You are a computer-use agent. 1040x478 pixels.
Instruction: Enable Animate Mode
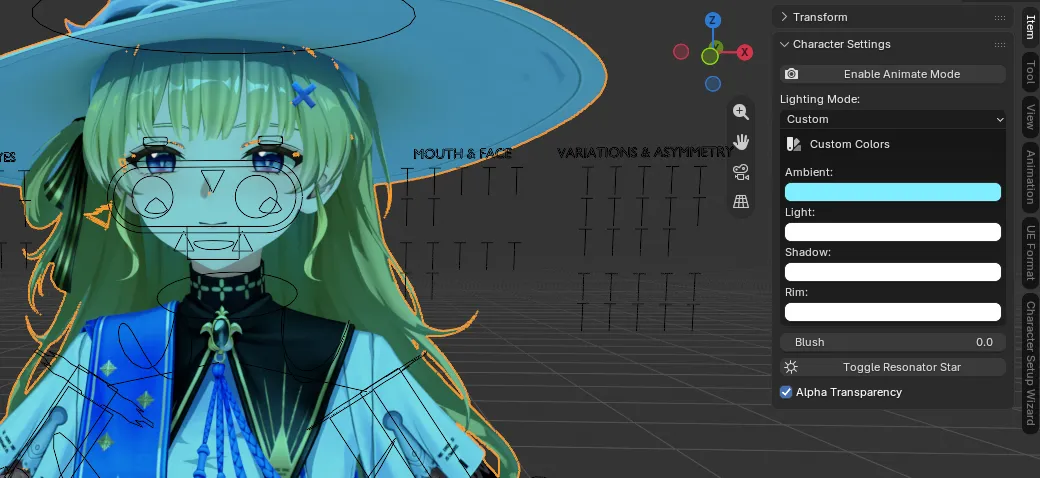click(893, 74)
